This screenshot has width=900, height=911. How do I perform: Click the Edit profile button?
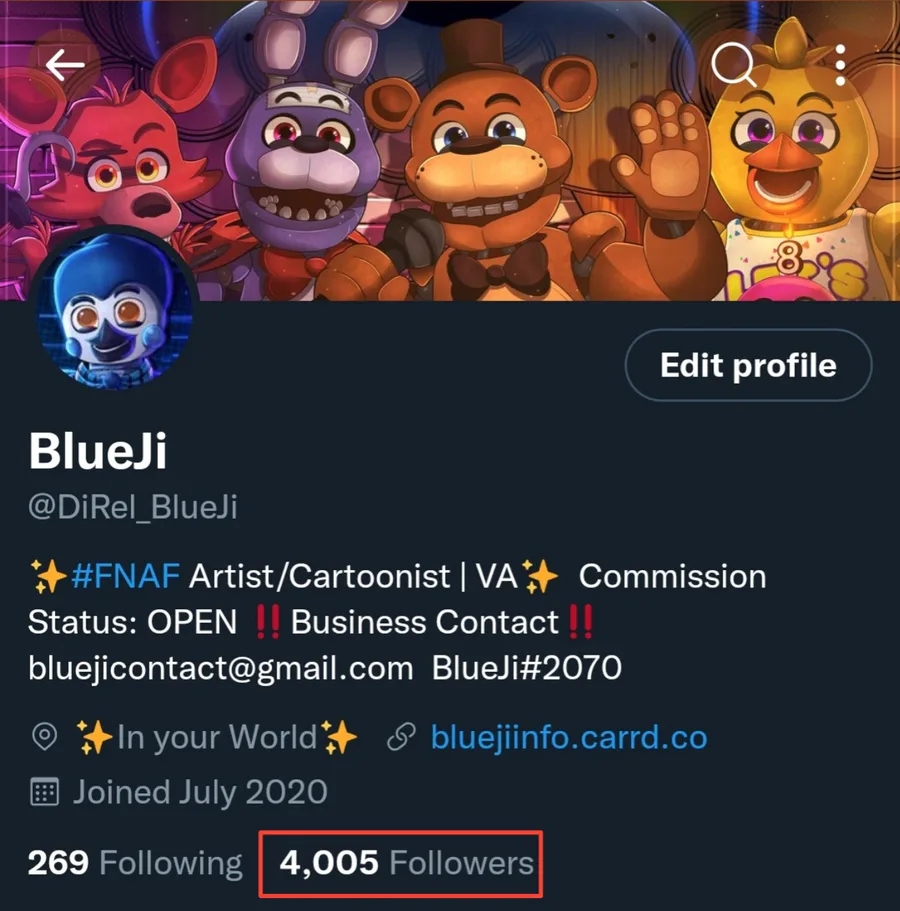(748, 365)
